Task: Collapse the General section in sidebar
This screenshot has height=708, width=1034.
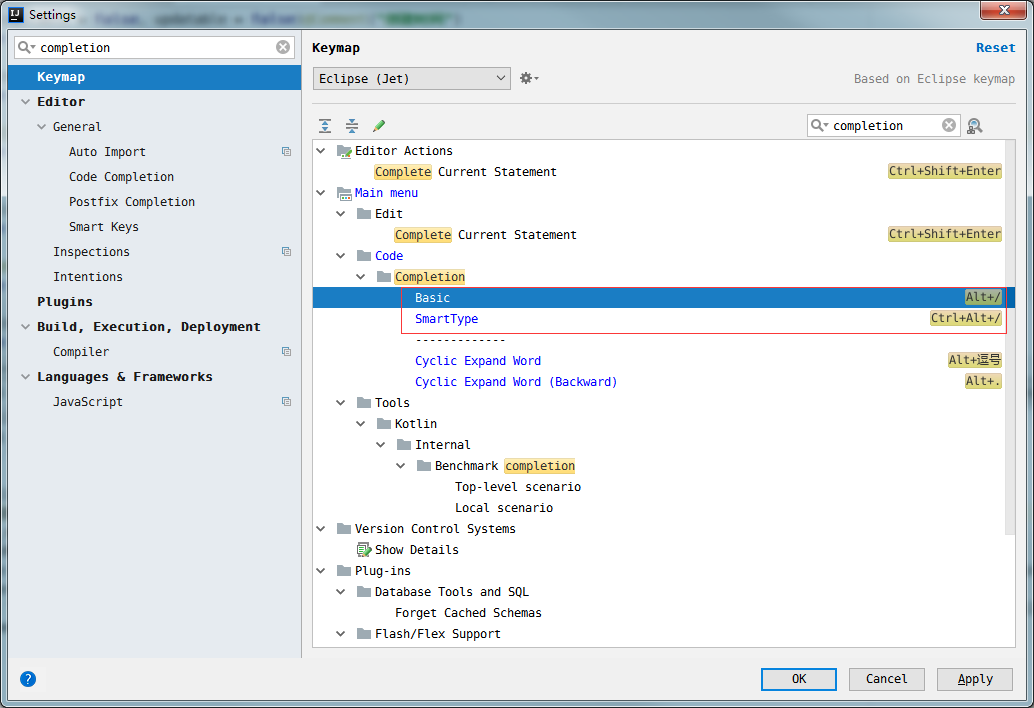Action: pos(42,127)
